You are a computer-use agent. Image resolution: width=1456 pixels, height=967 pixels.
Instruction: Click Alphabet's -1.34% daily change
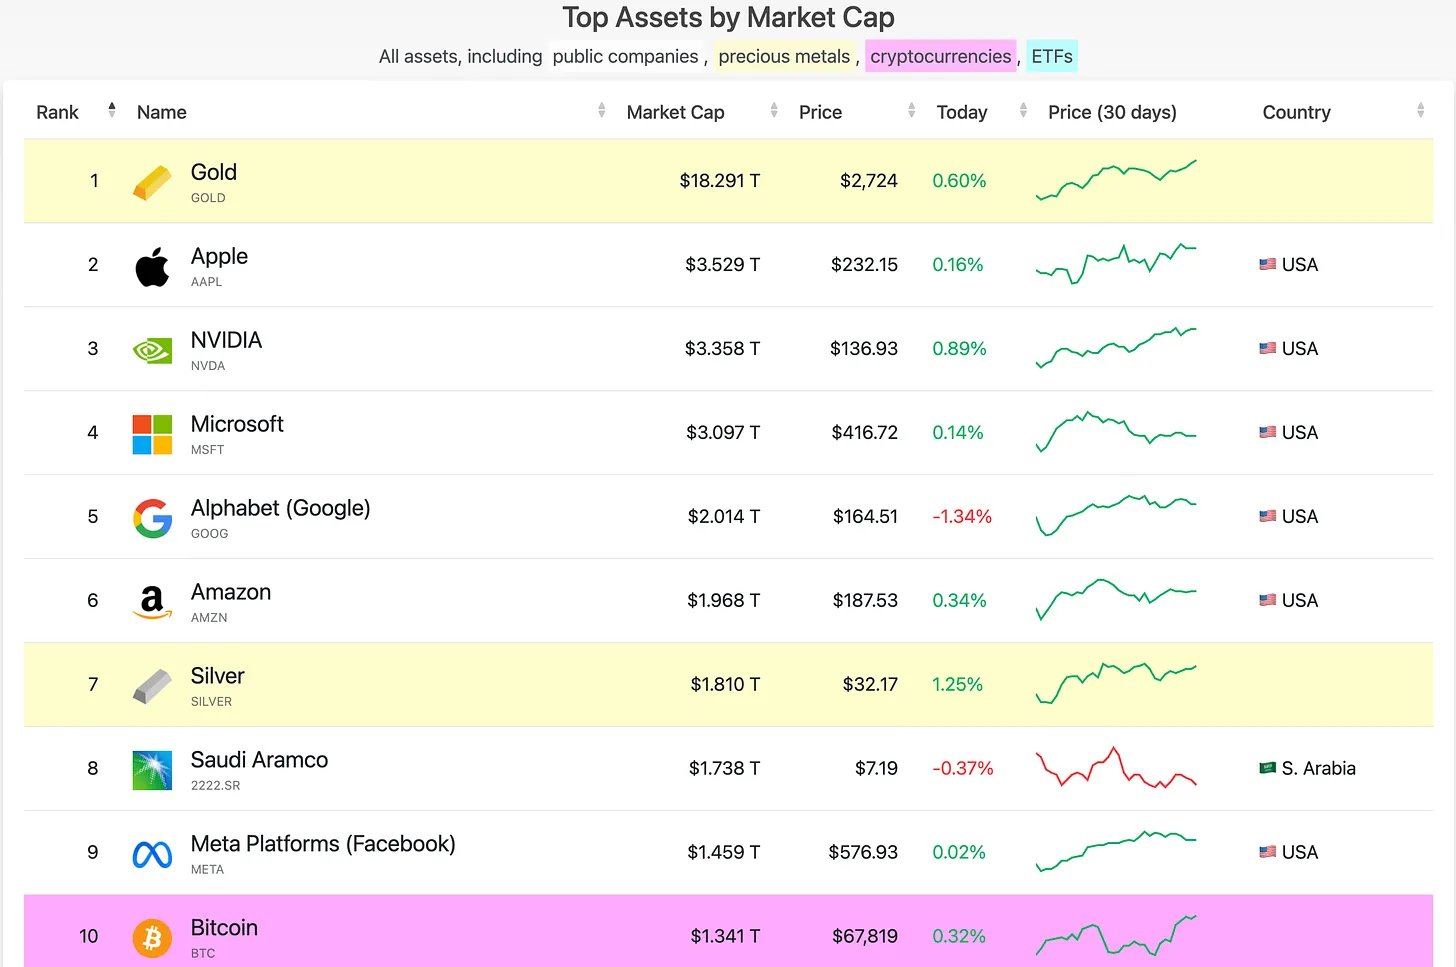coord(962,517)
